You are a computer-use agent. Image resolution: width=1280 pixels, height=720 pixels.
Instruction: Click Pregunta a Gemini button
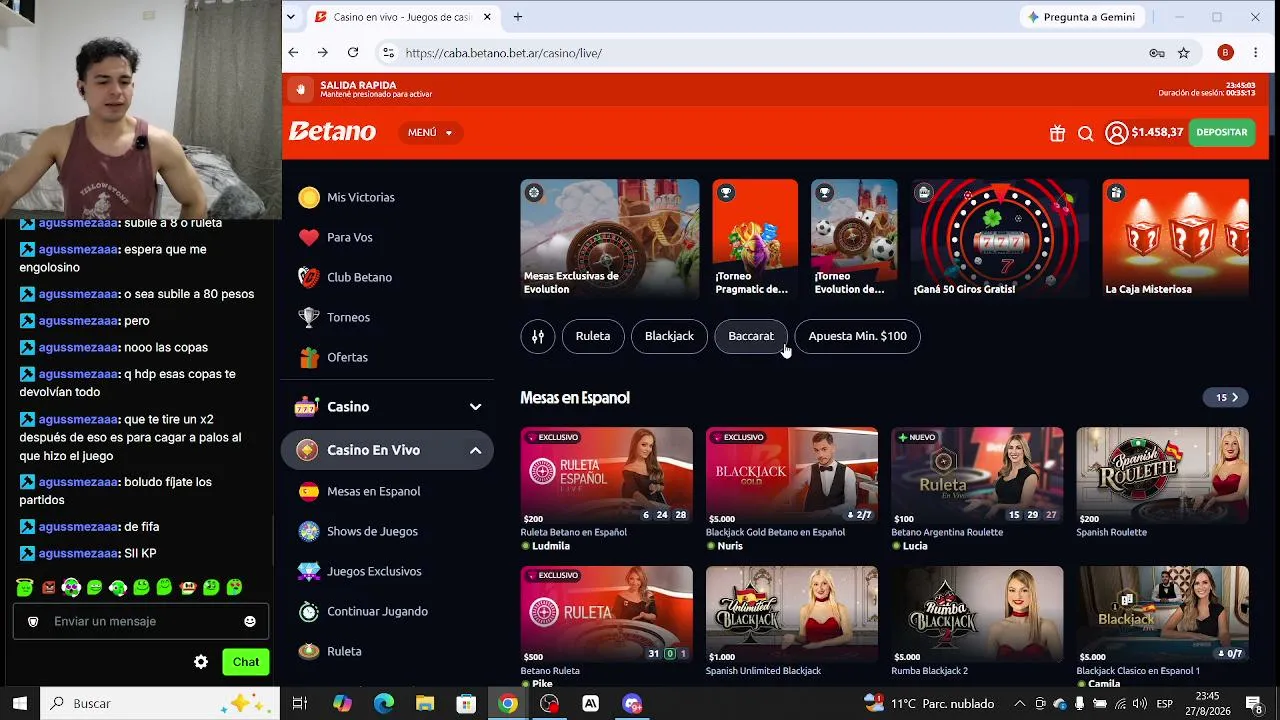click(x=1081, y=17)
